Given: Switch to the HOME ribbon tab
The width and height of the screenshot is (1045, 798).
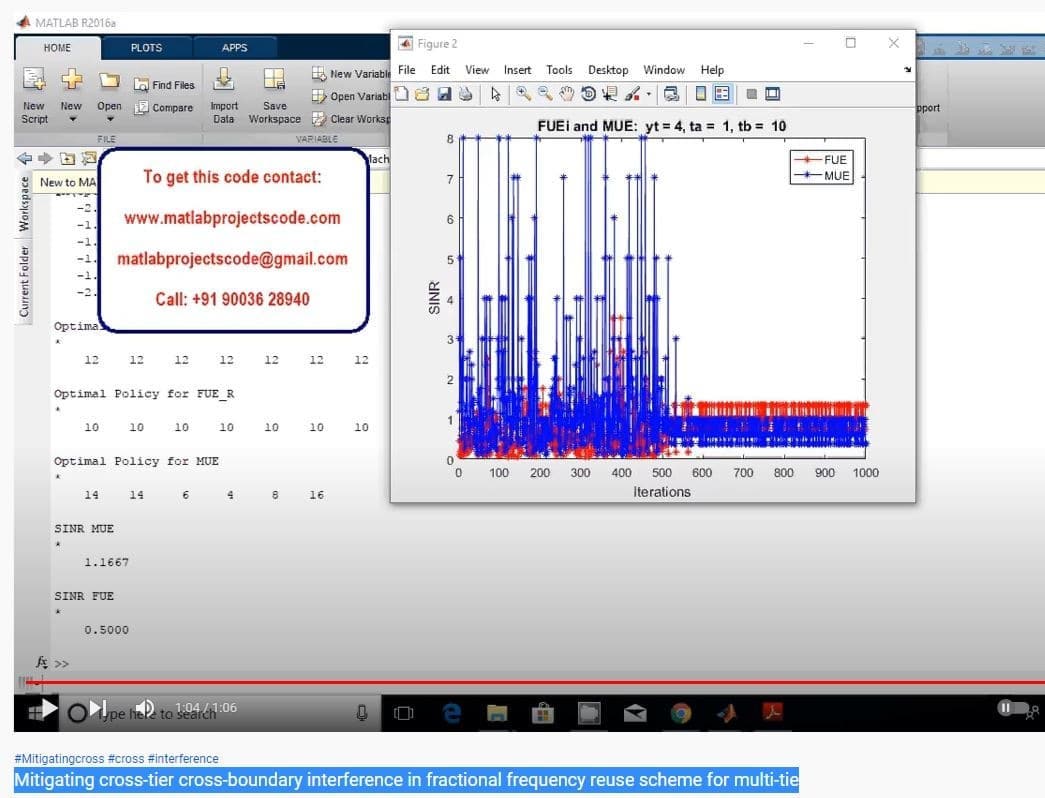Looking at the screenshot, I should point(57,48).
